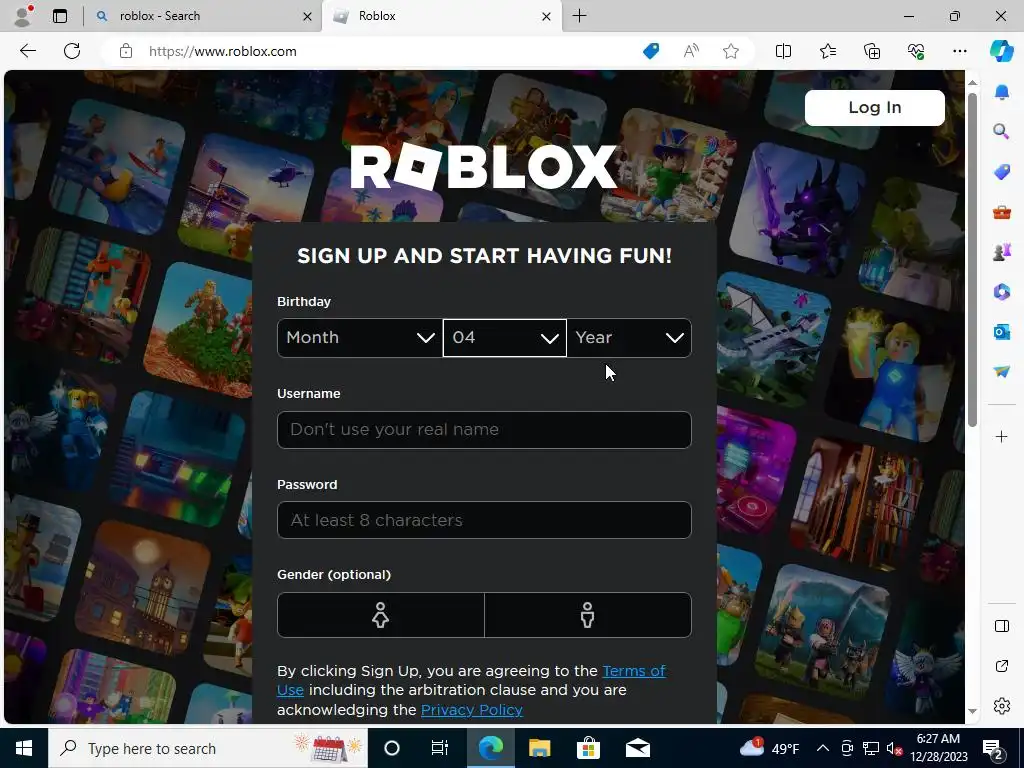Screen dimensions: 1024x768
Task: Open Browser essentials heart icon
Action: 916,51
